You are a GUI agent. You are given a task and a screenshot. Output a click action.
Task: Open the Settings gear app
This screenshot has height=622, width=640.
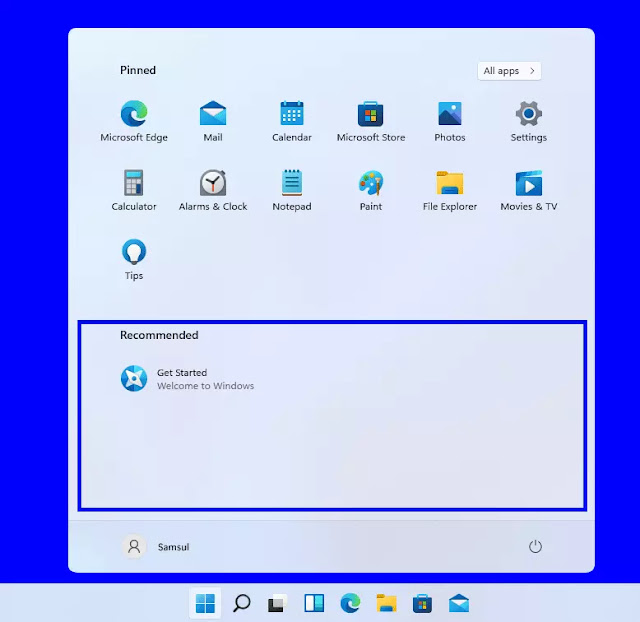point(529,121)
